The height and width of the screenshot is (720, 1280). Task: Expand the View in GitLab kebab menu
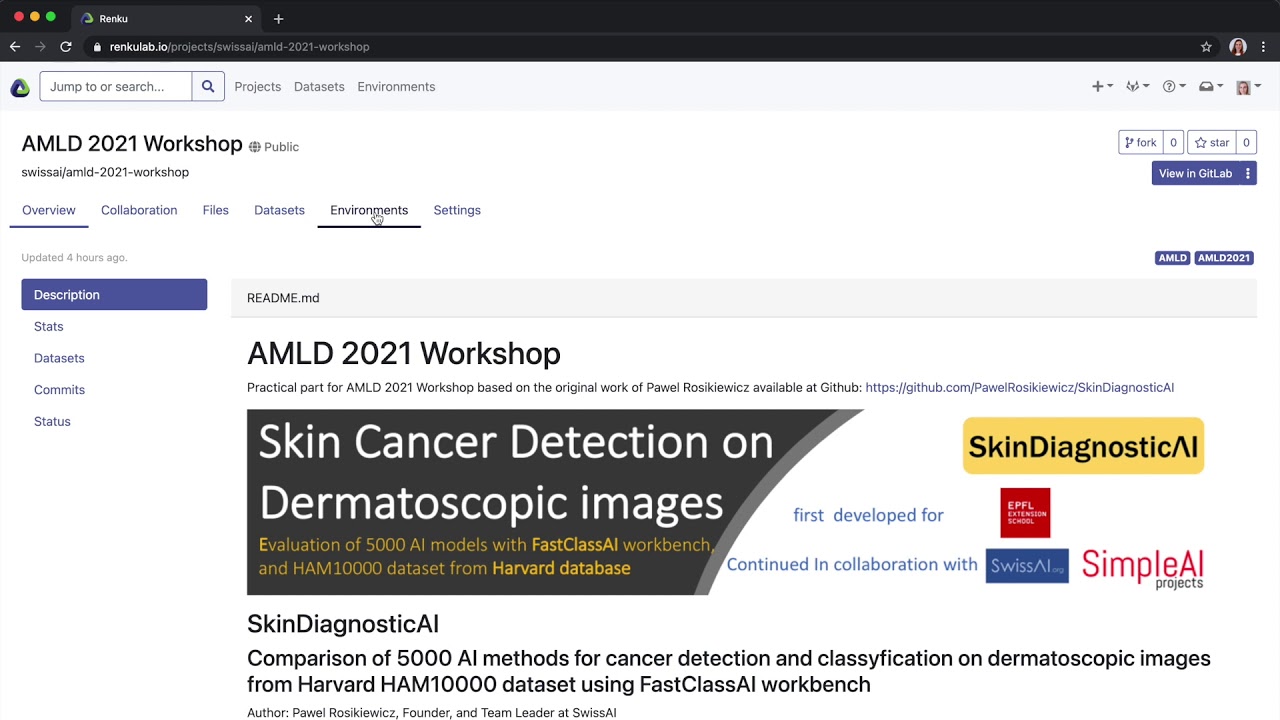tap(1248, 173)
